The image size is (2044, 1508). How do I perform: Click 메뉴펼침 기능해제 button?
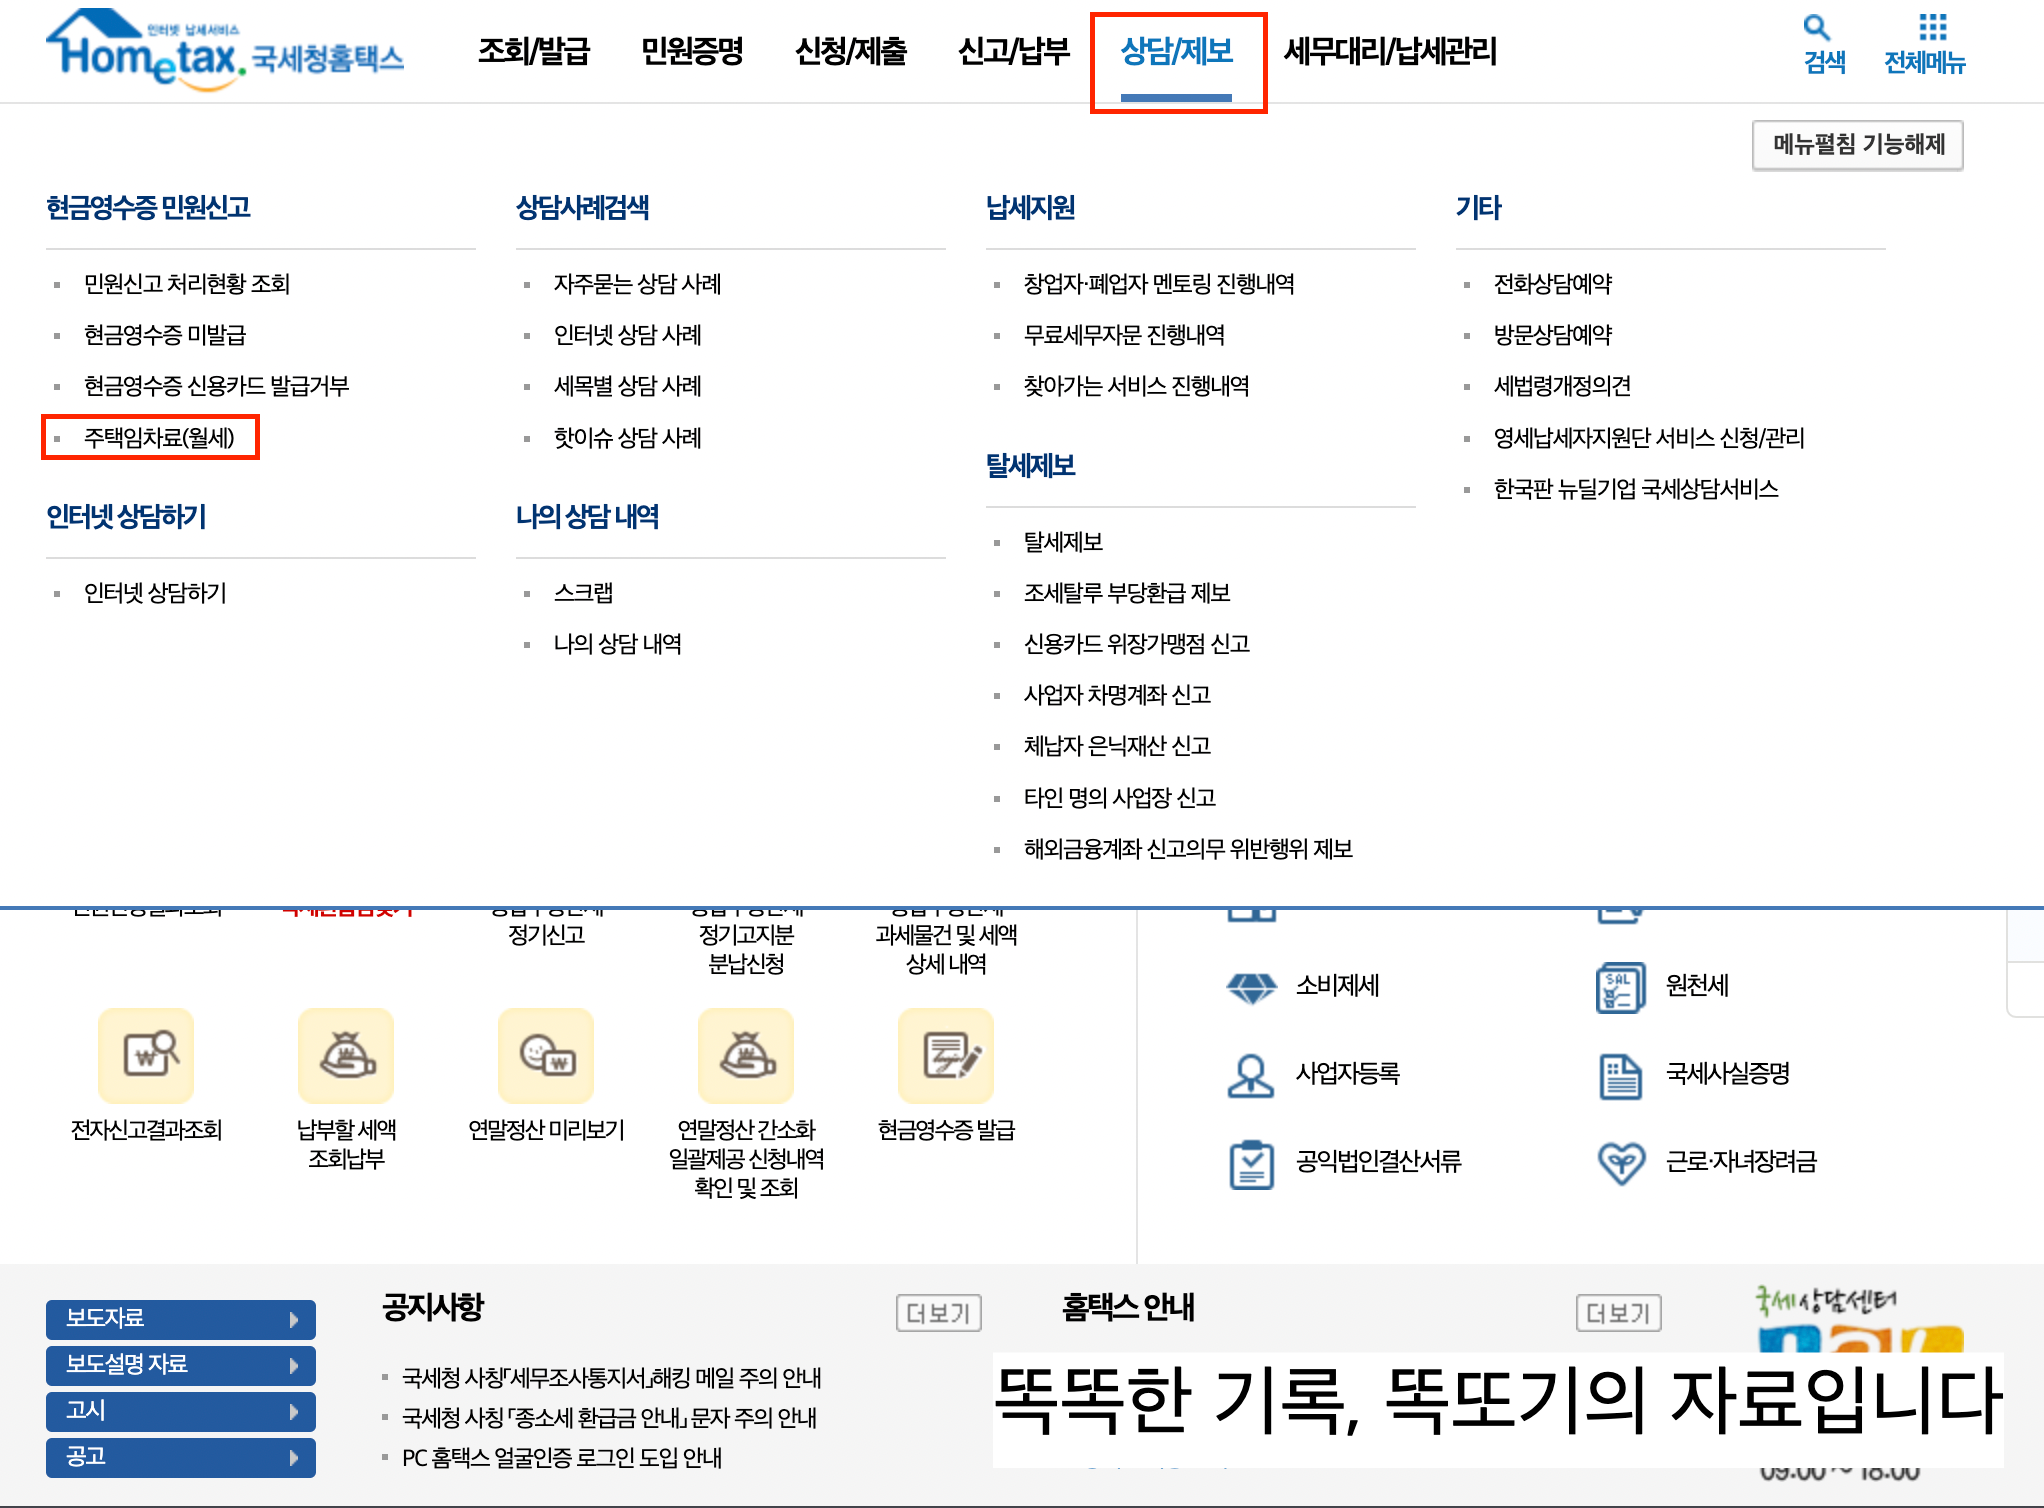(x=1857, y=145)
